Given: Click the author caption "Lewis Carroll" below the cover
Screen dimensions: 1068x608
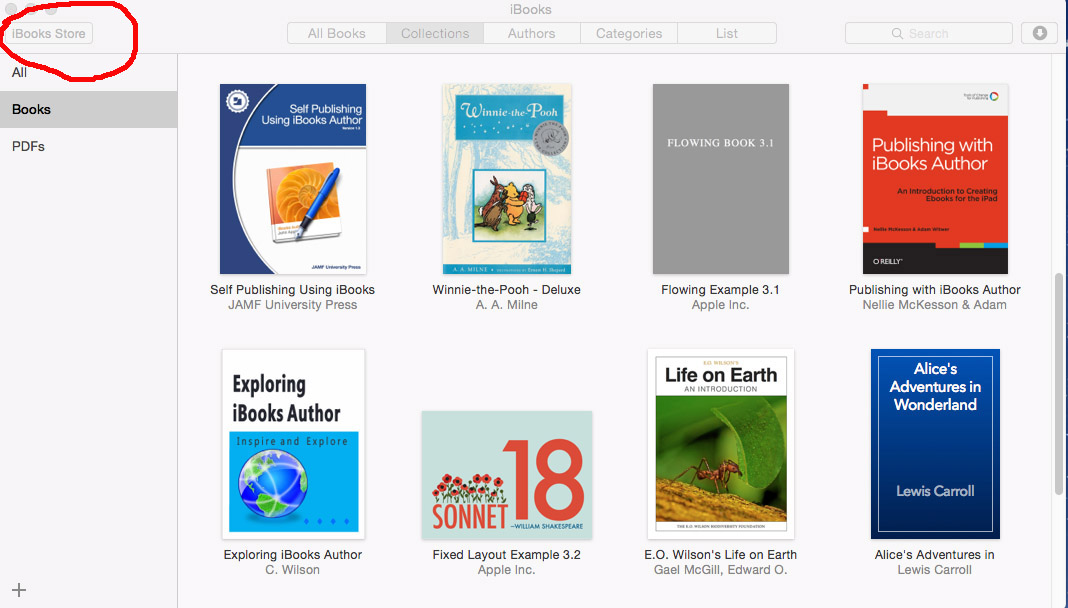Looking at the screenshot, I should click(934, 570).
